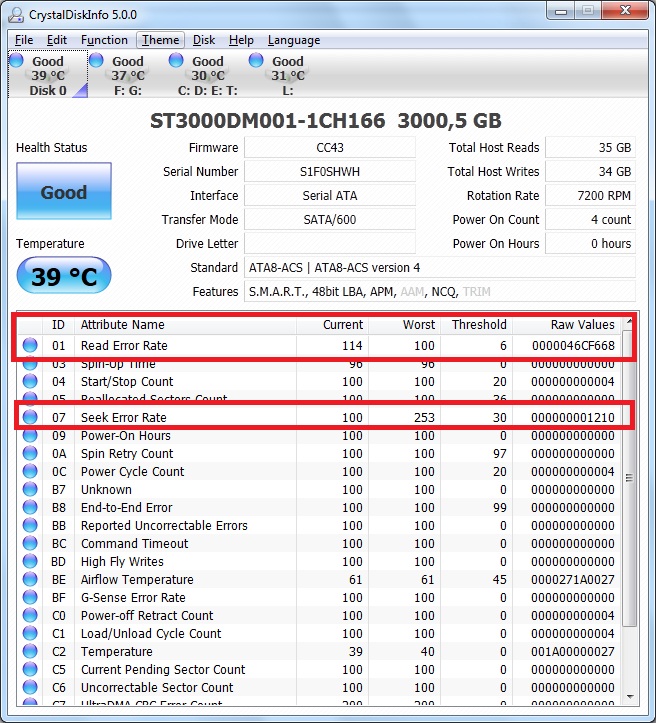The width and height of the screenshot is (656, 723).
Task: Click the Total Host Writes value 34 GB
Action: tap(591, 172)
